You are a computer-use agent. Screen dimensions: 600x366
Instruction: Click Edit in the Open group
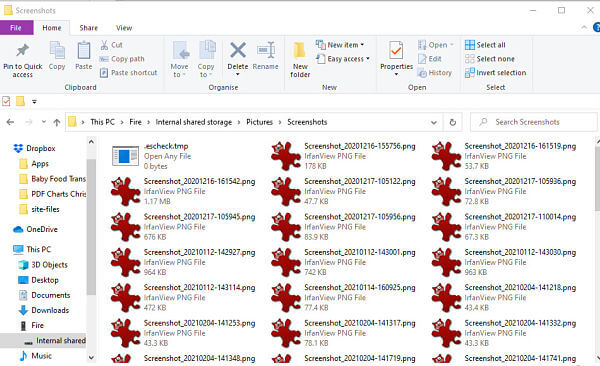(x=430, y=59)
